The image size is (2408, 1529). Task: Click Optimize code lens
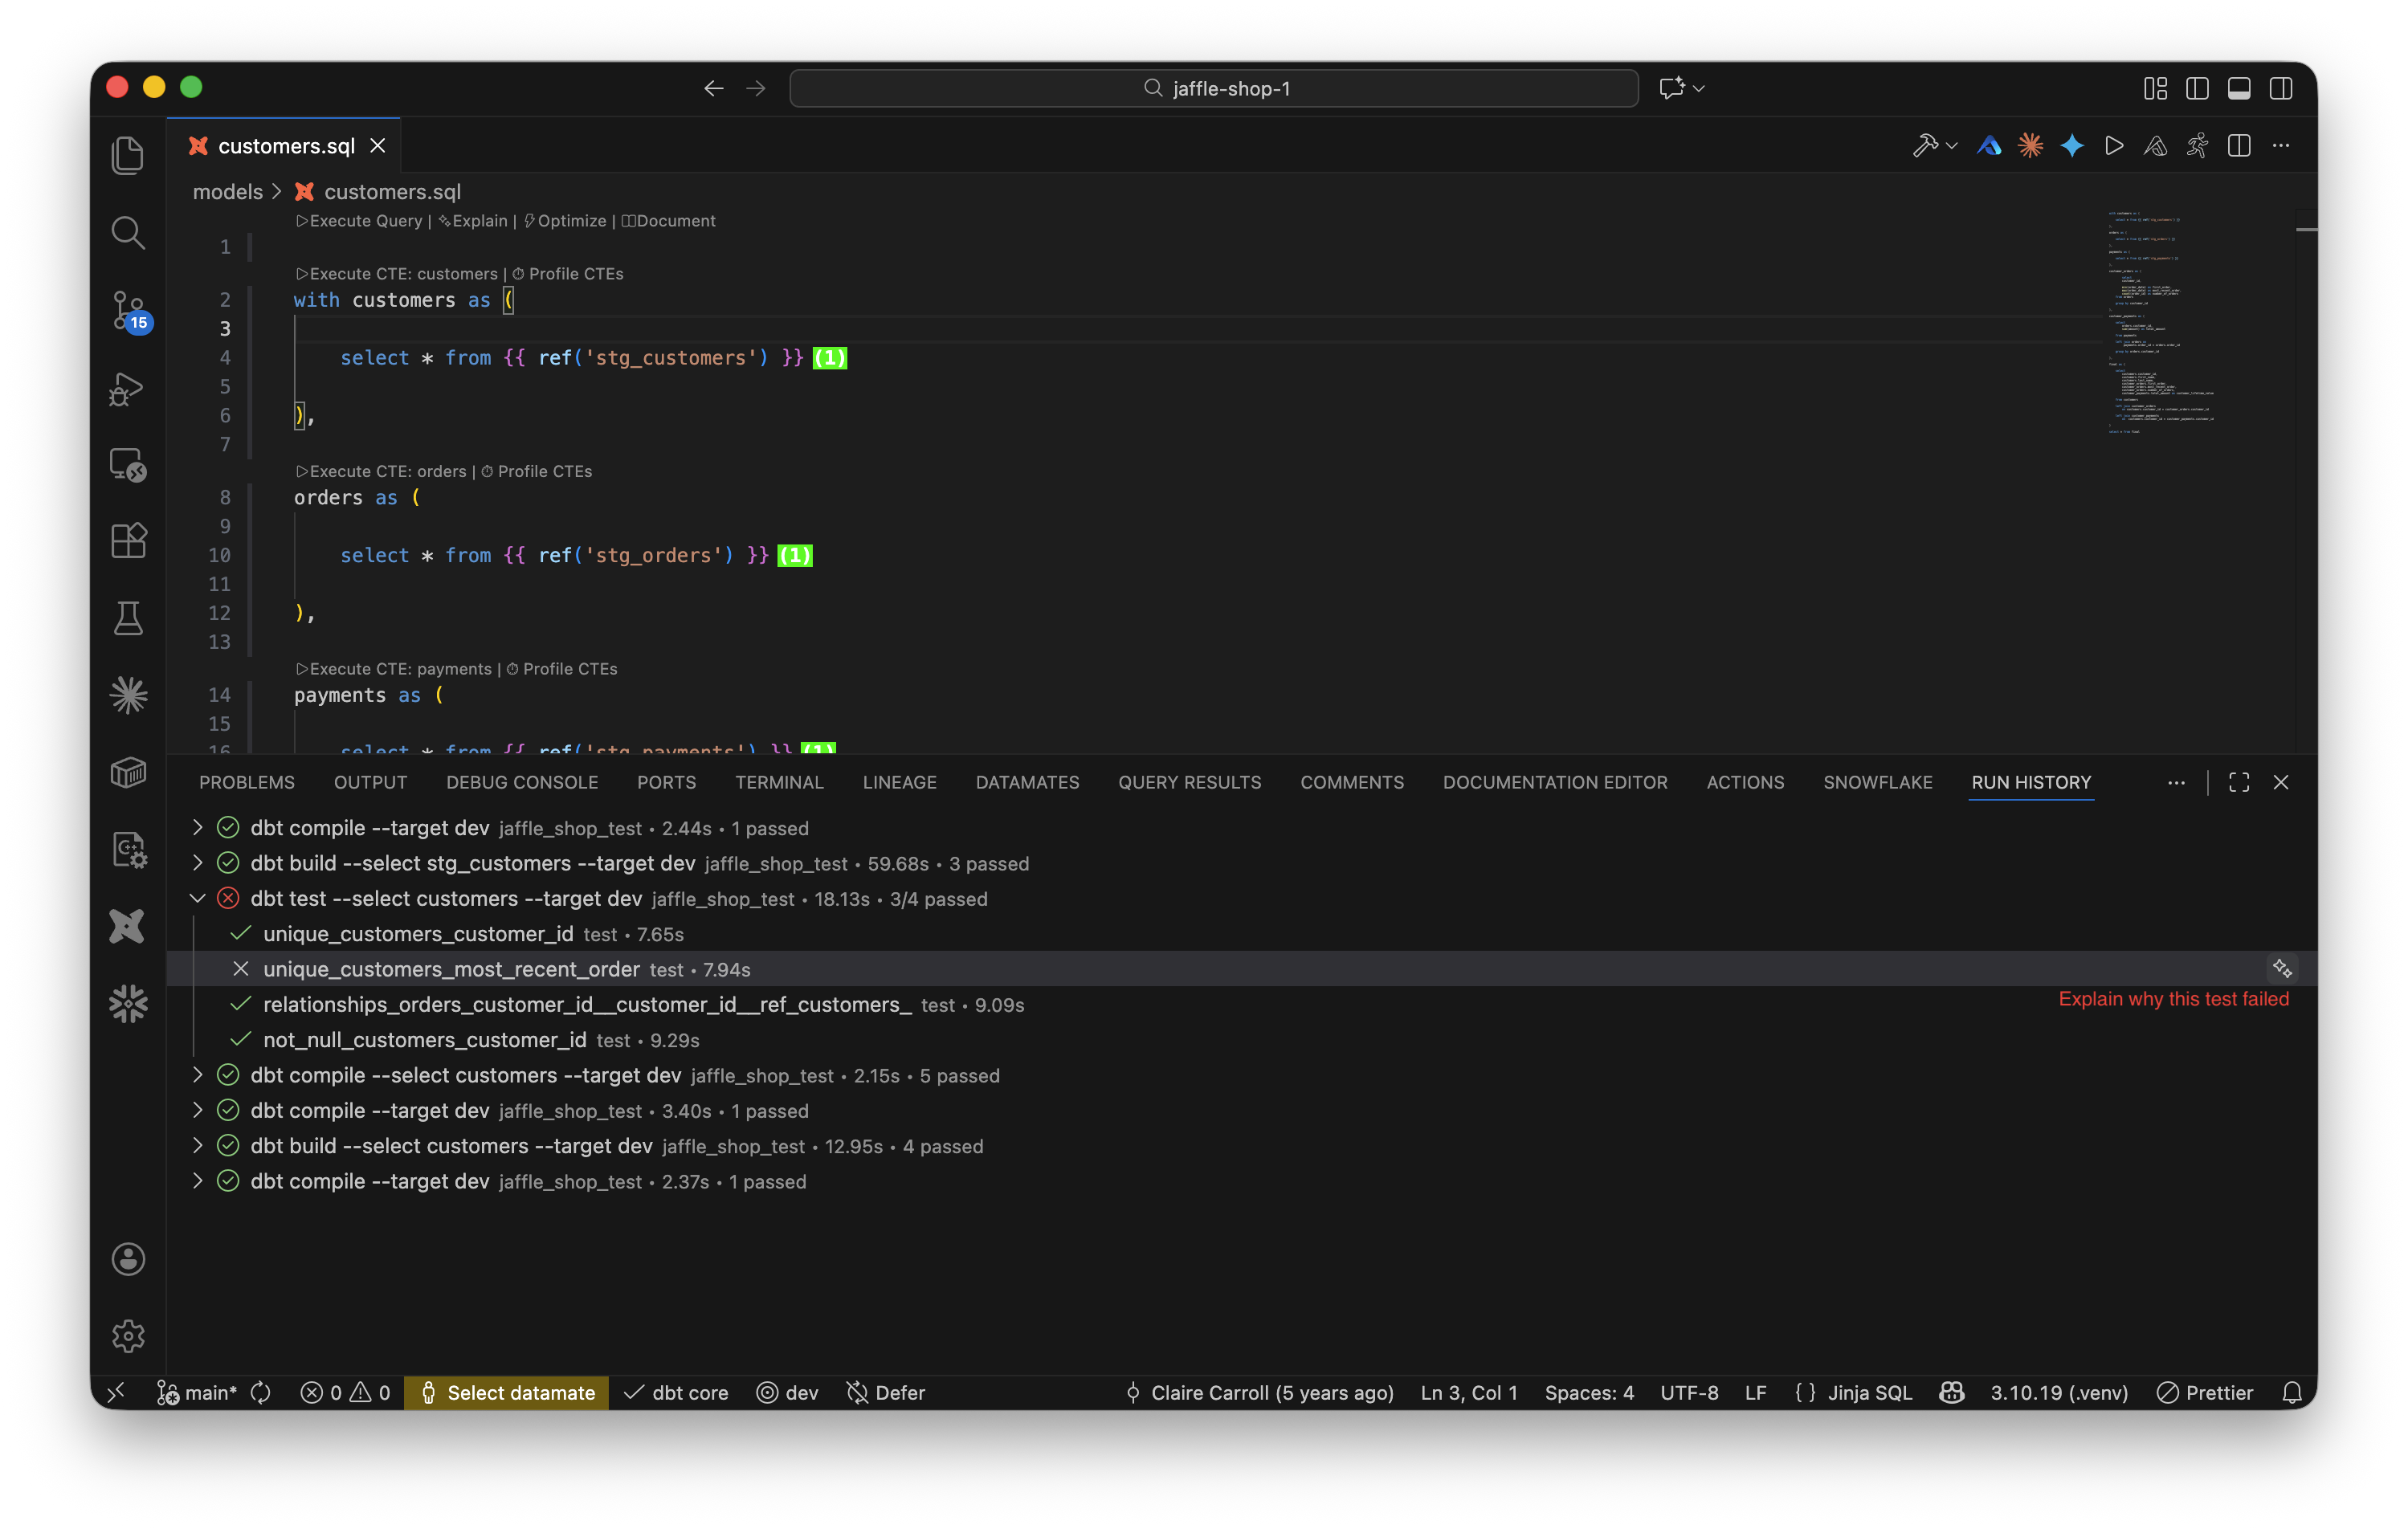tap(565, 221)
